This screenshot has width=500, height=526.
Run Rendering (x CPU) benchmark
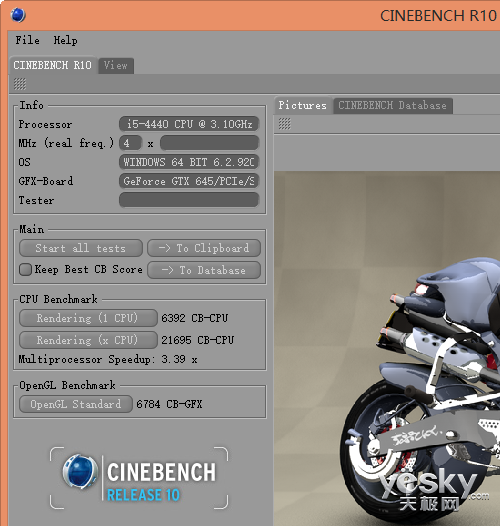[88, 340]
